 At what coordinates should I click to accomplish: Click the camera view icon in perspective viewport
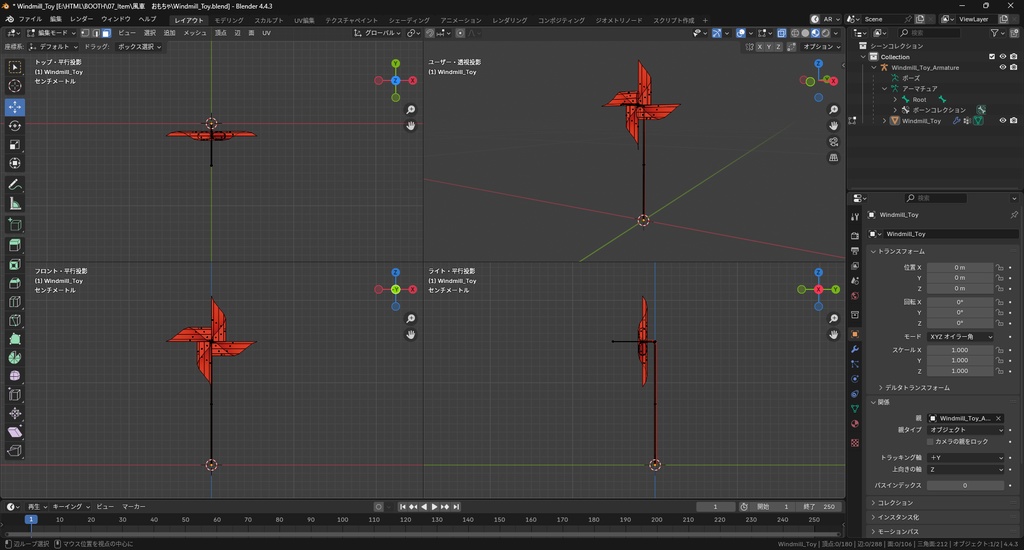pos(833,142)
